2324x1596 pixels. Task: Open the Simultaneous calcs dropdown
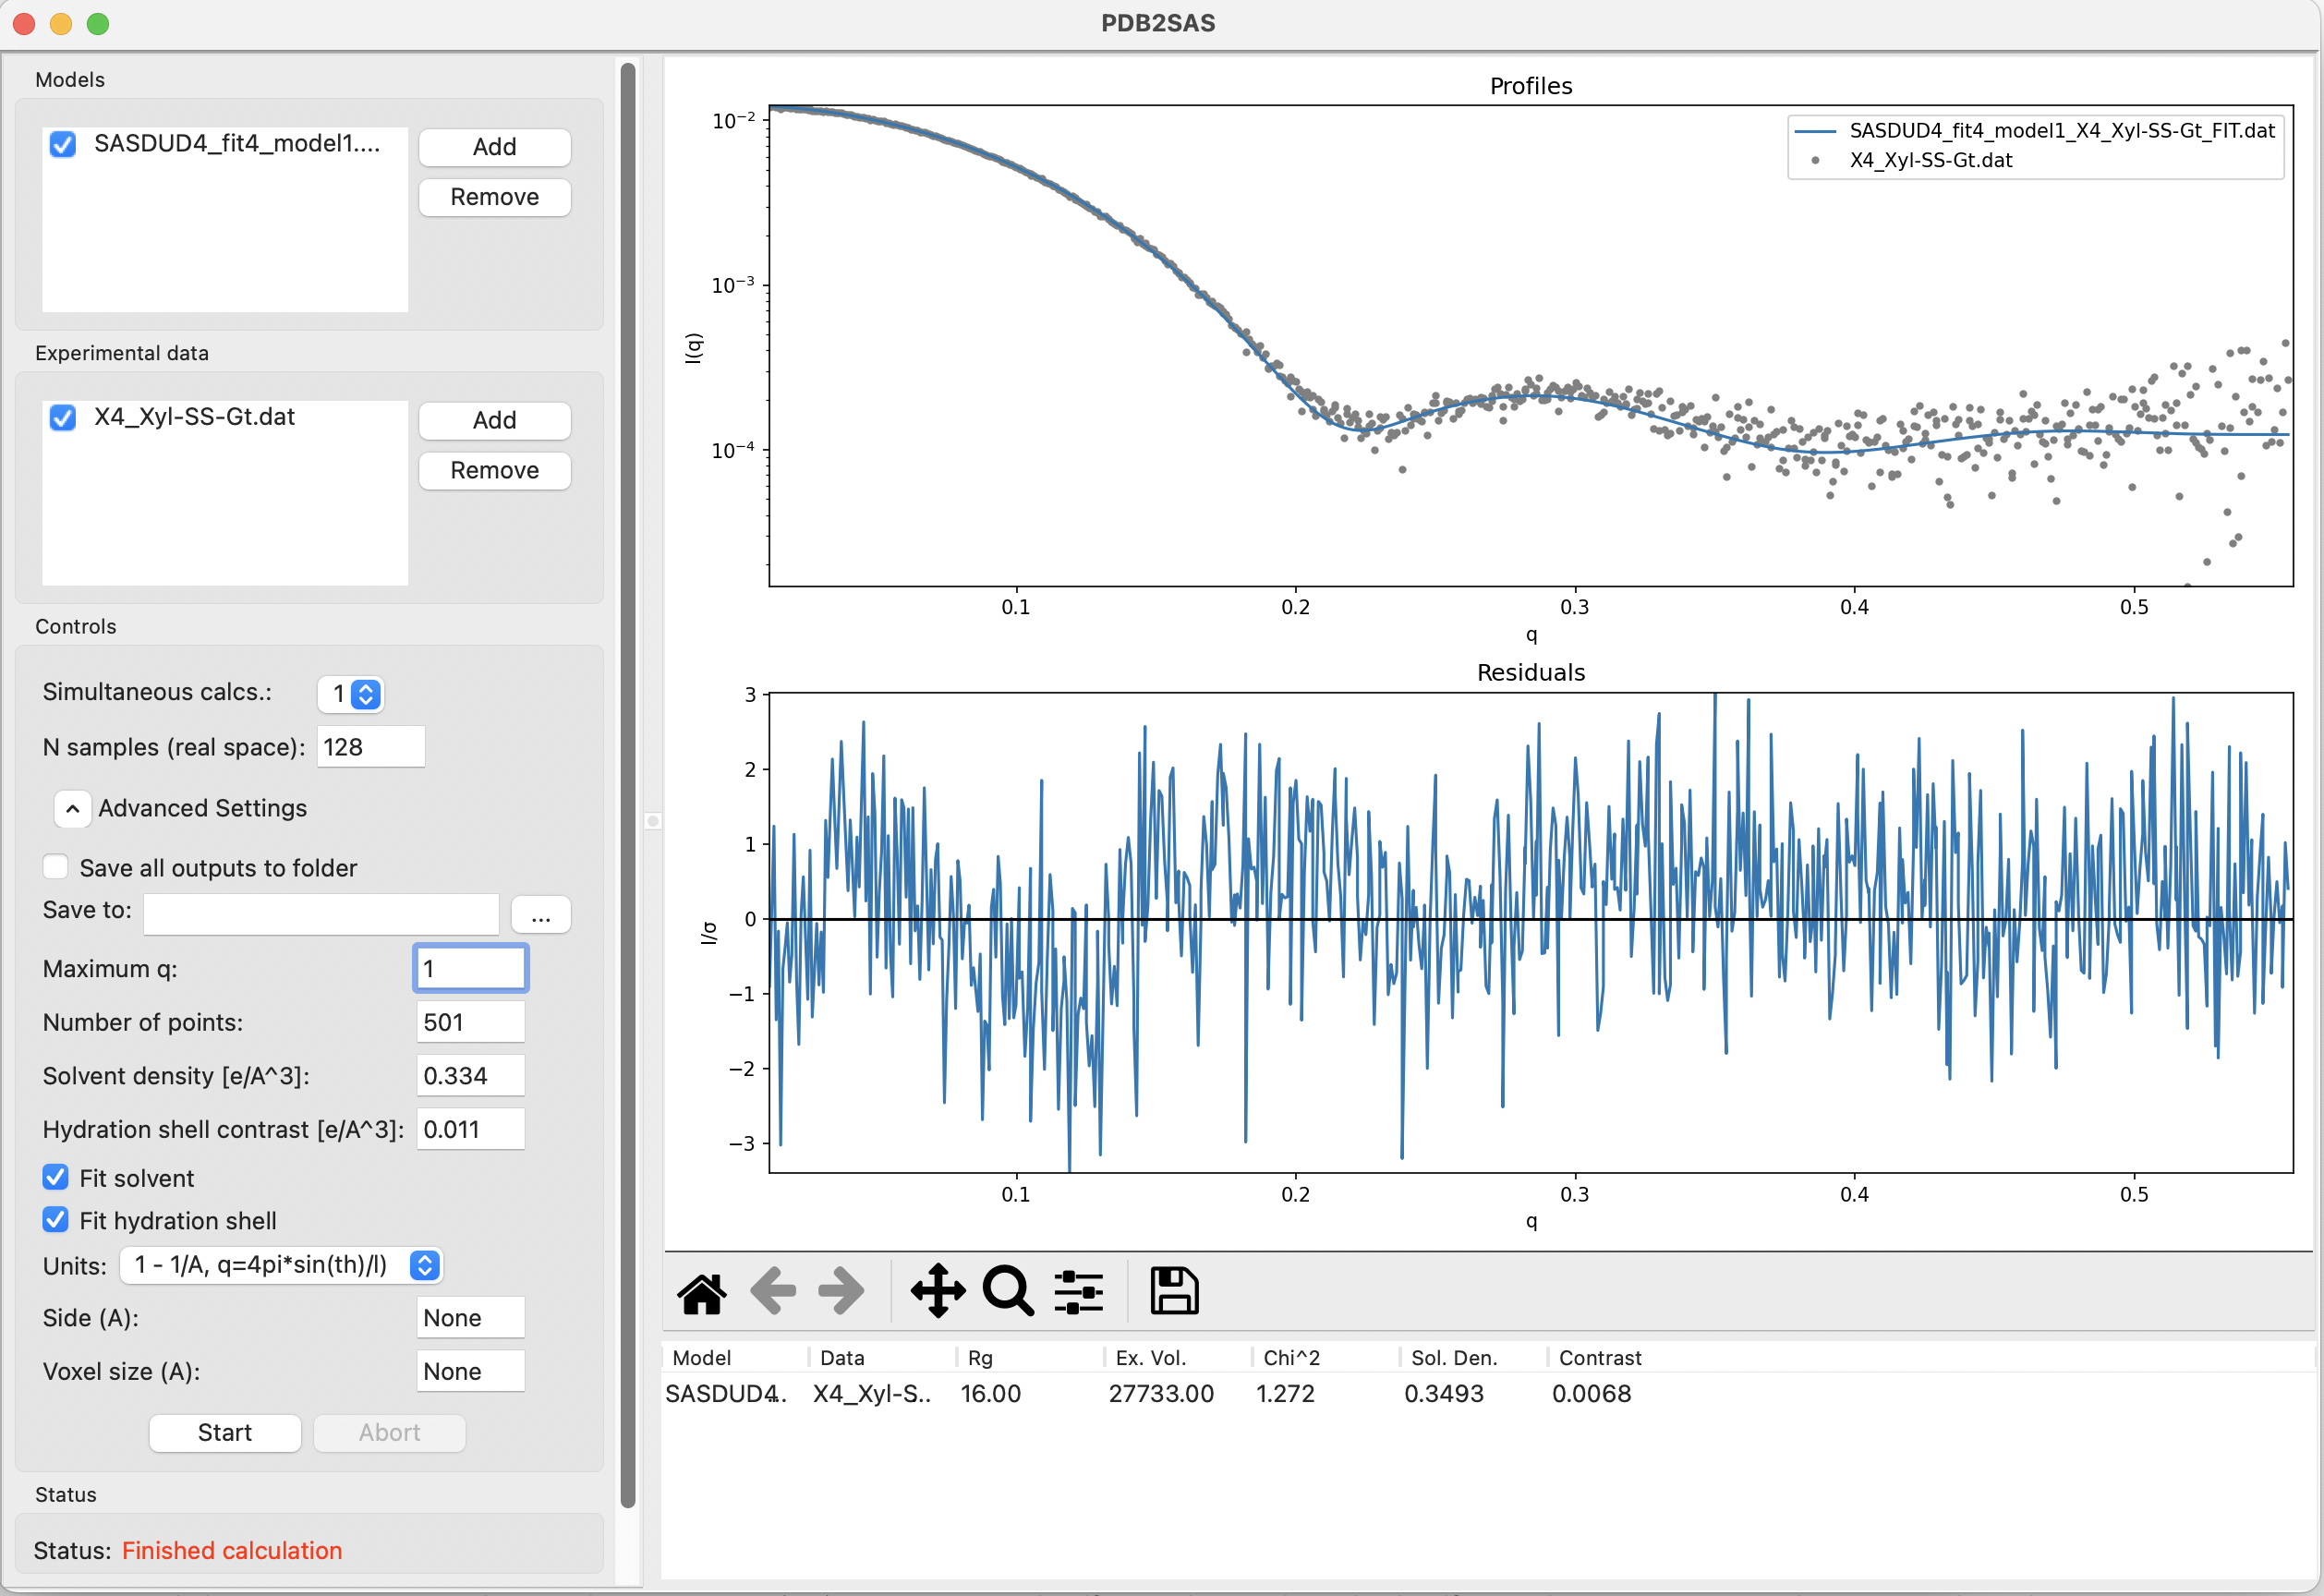point(351,694)
